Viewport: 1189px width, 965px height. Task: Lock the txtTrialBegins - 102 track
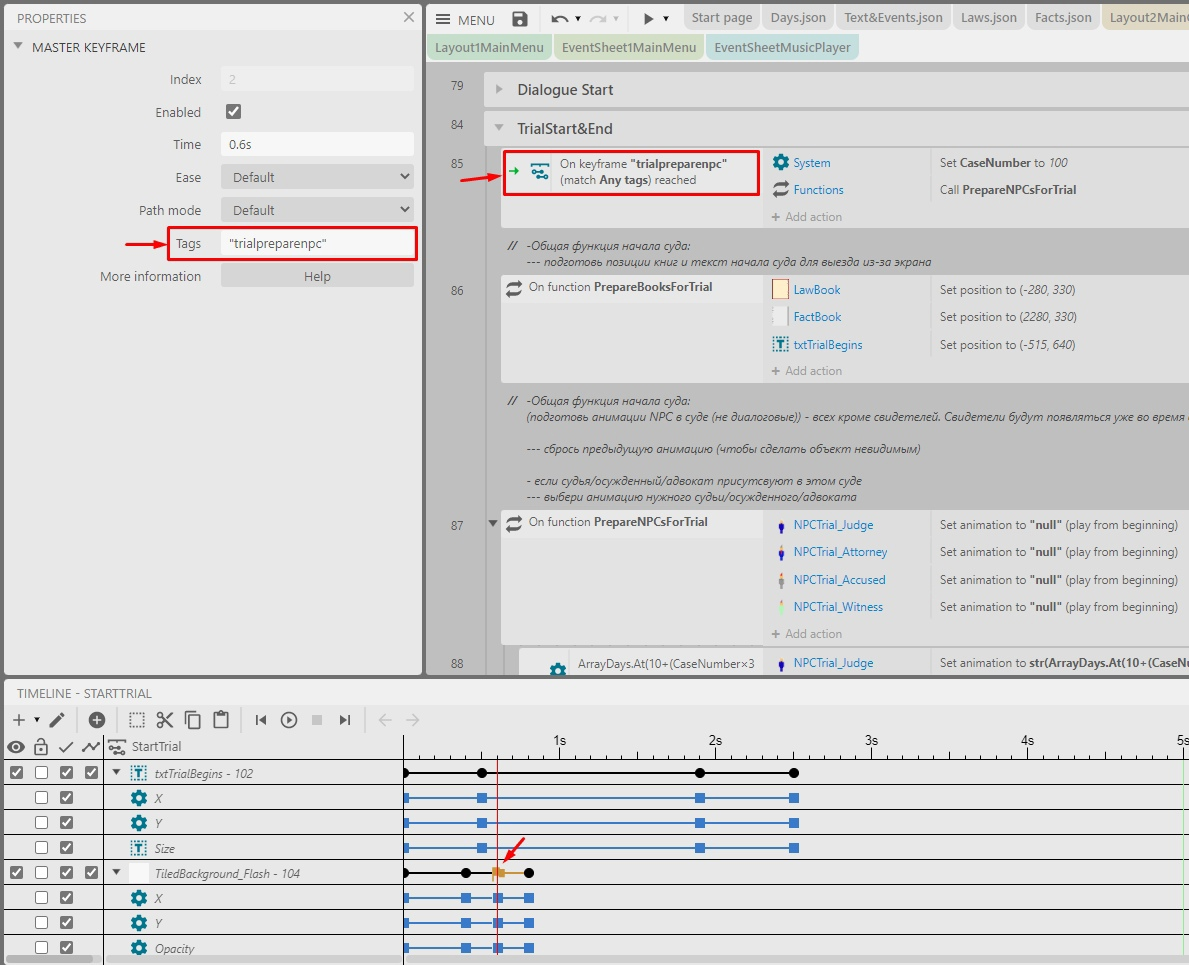pyautogui.click(x=42, y=772)
